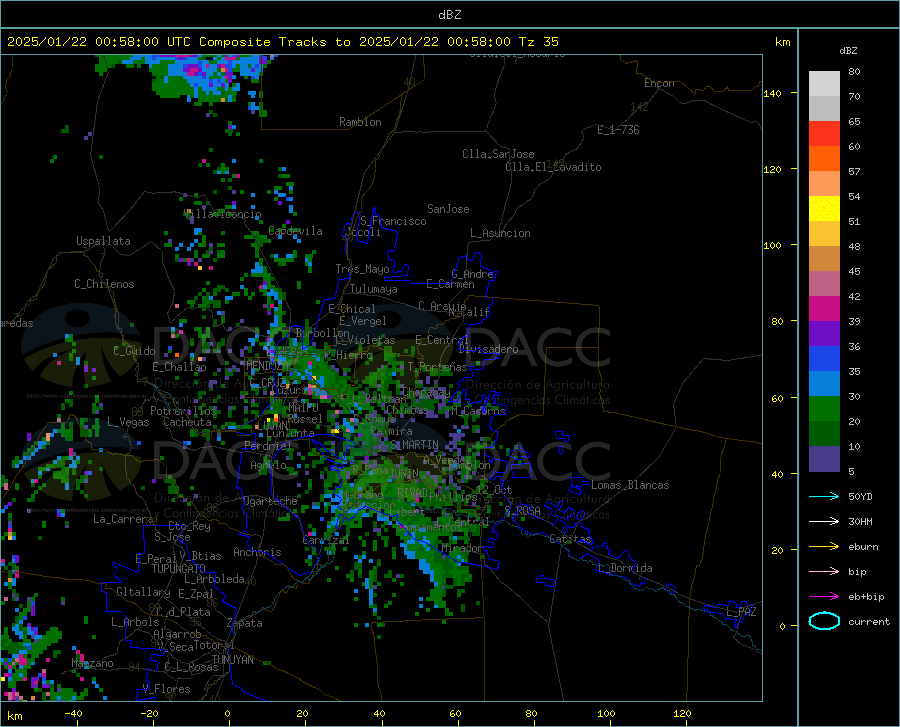This screenshot has width=900, height=727.
Task: Click the 48 dBZ amber color swatch
Action: click(824, 234)
